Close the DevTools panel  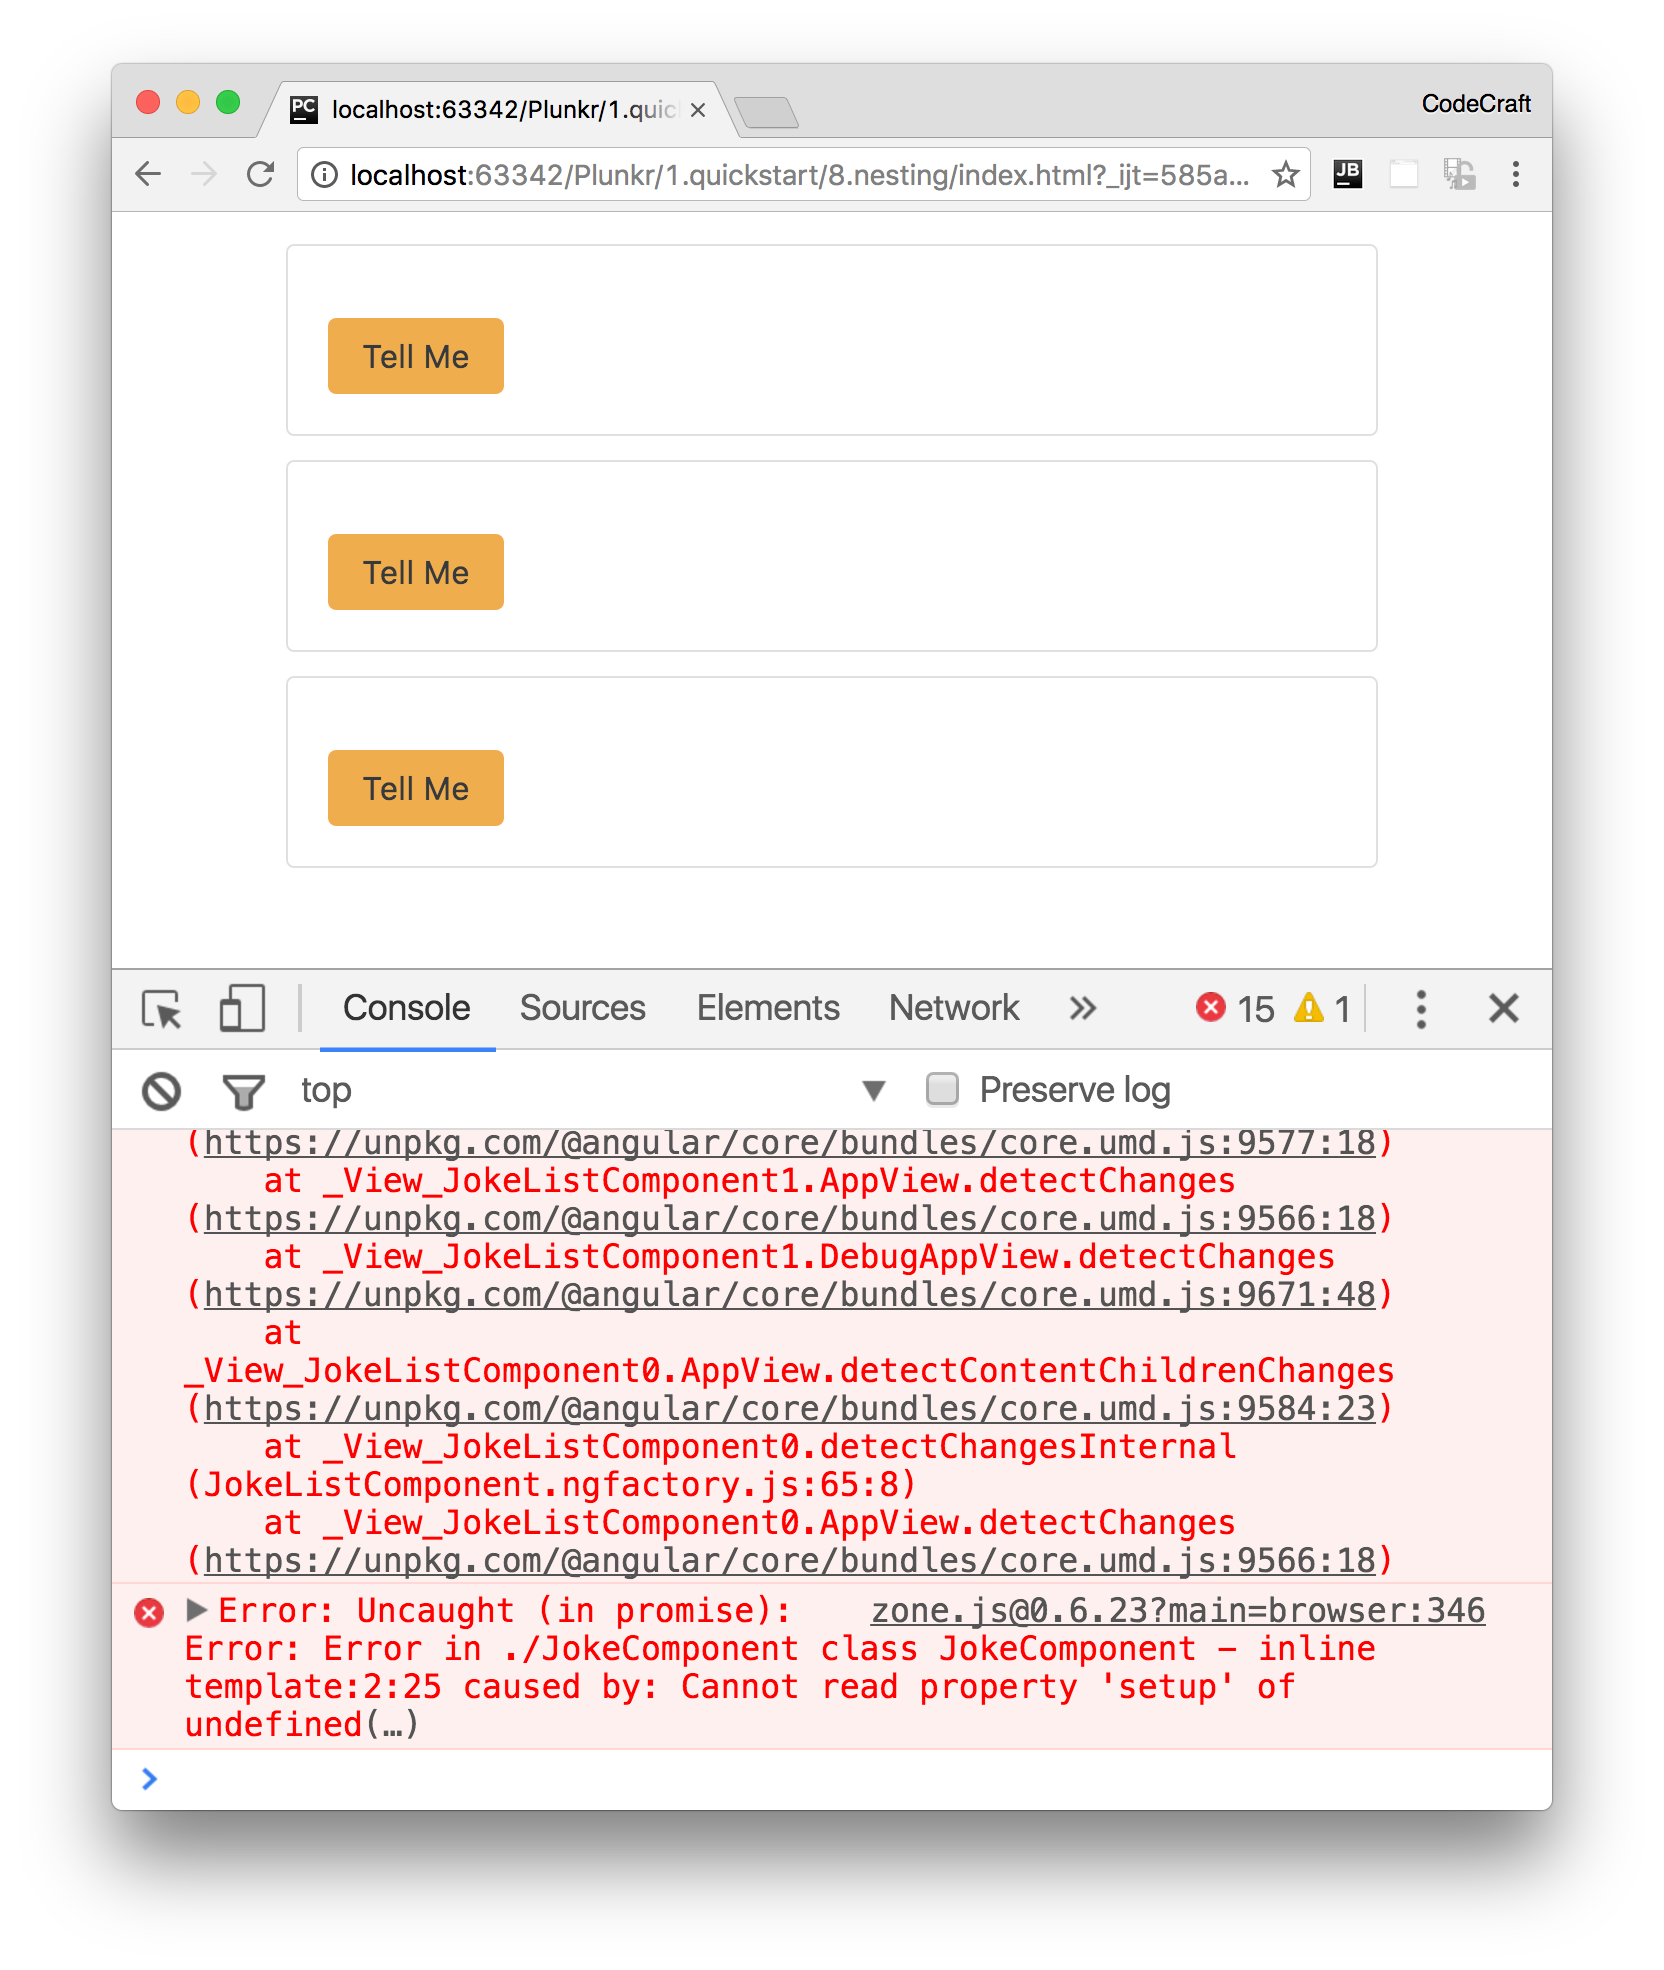(1504, 1008)
